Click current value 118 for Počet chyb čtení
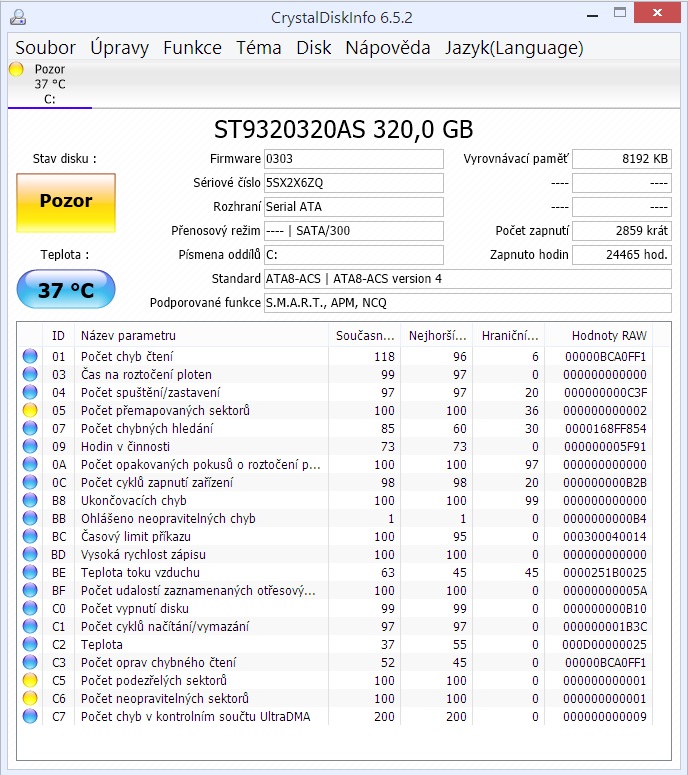This screenshot has height=775, width=688. coord(384,357)
